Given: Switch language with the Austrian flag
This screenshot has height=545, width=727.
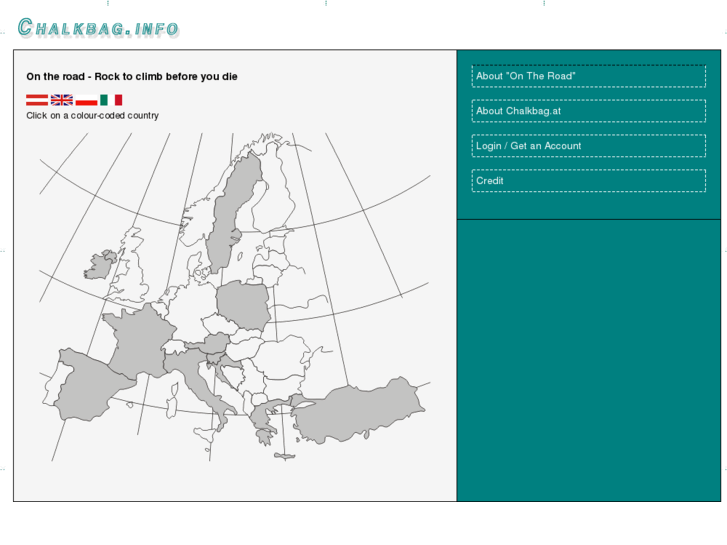Looking at the screenshot, I should click(x=37, y=100).
